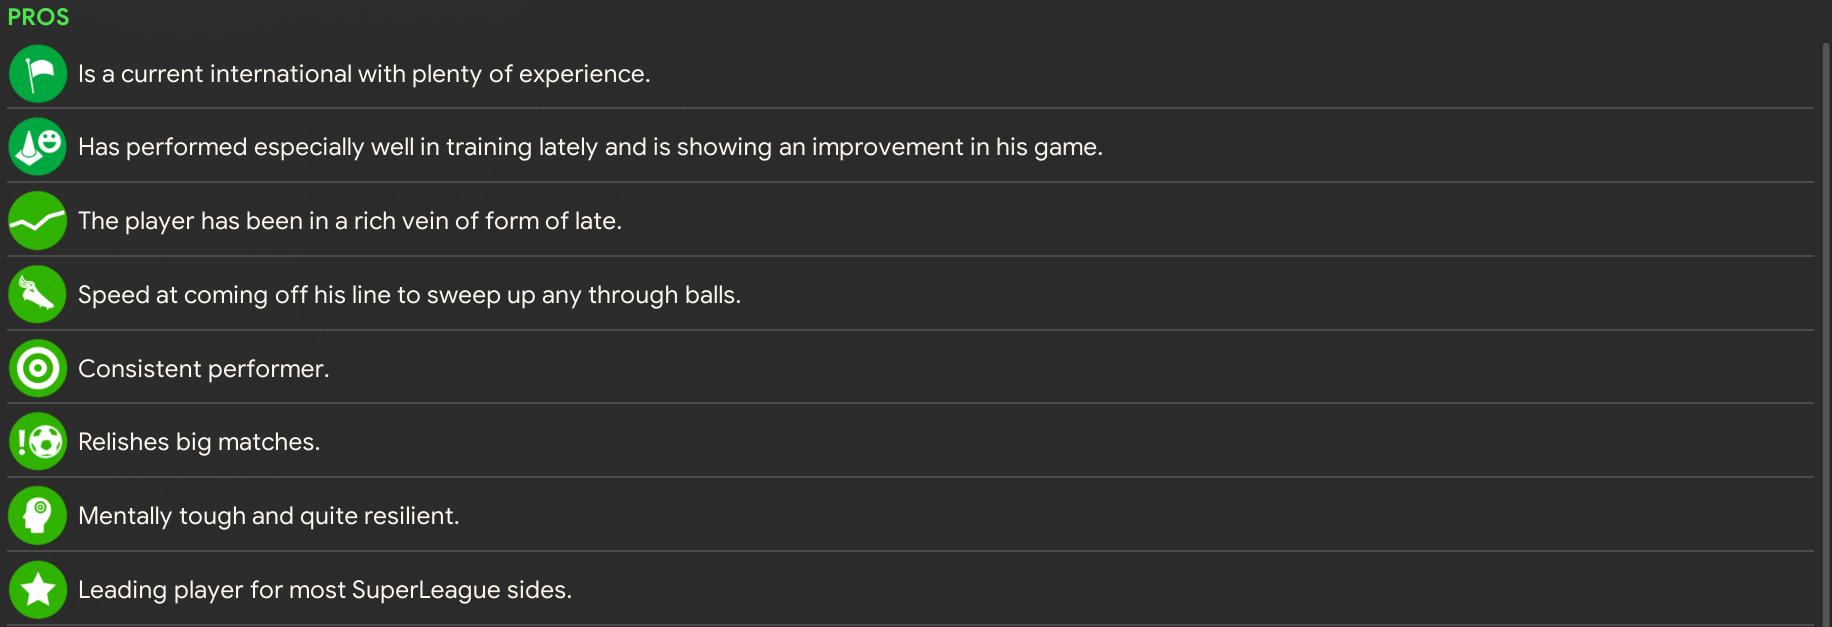Click 'Speed at coming off his line' text

pos(409,295)
